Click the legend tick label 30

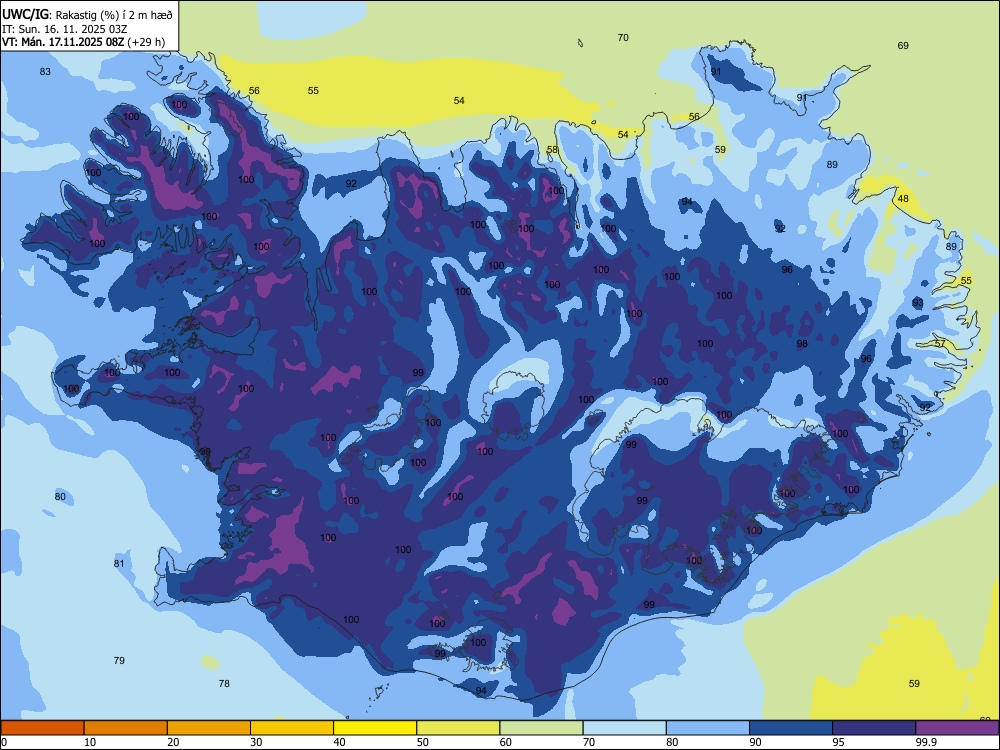point(256,742)
